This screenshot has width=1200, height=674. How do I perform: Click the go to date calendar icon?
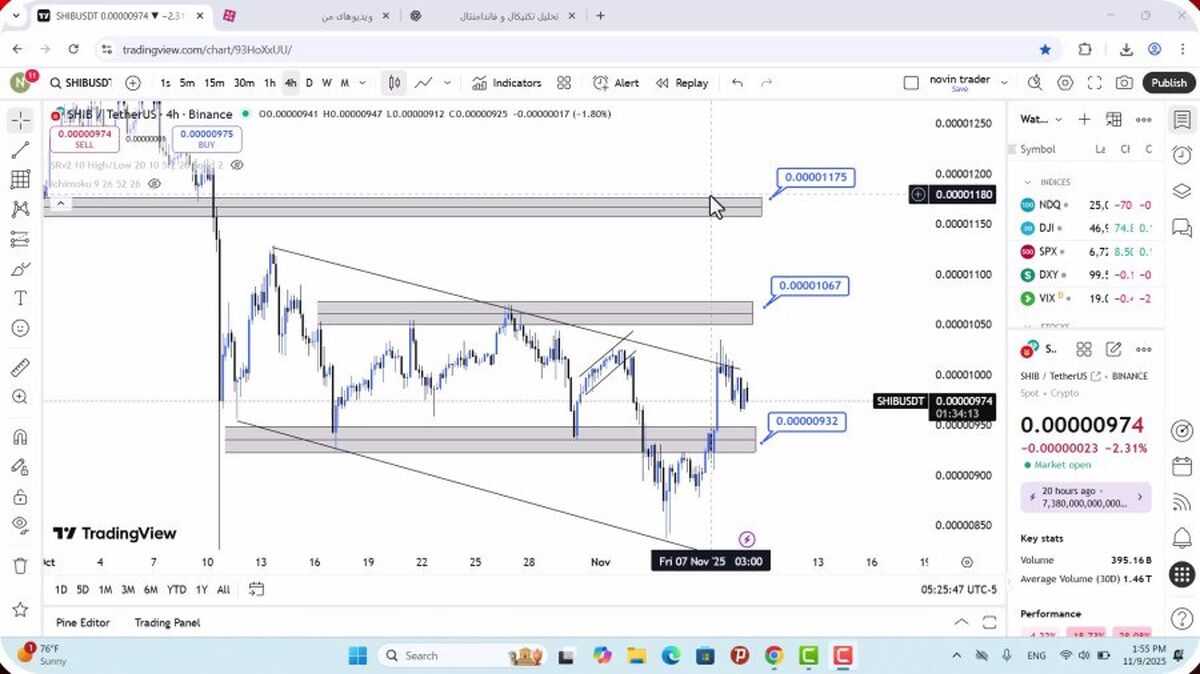(x=257, y=589)
